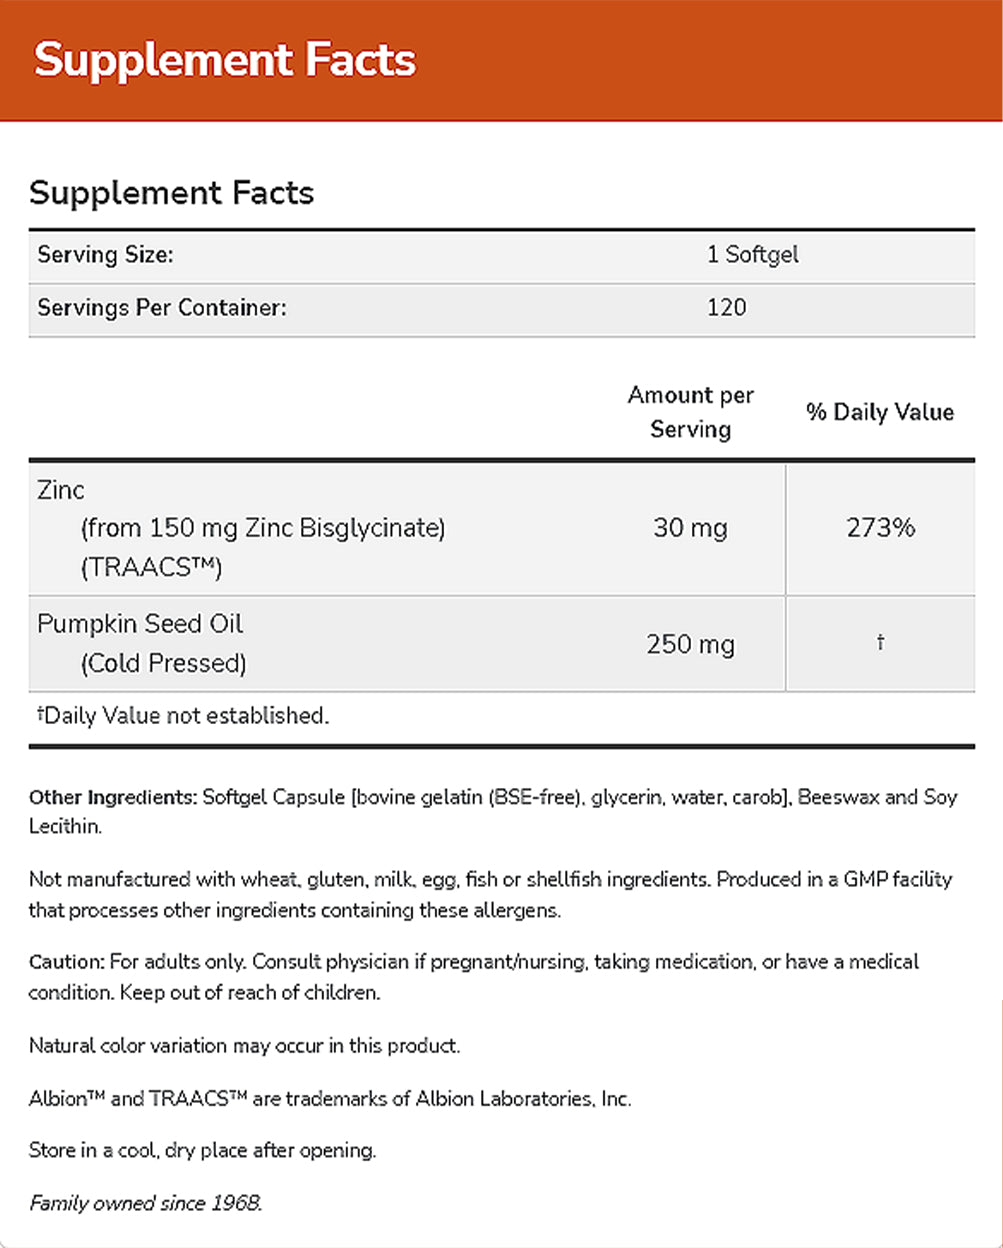Viewport: 1003px width, 1248px height.
Task: Click the black Supplement Facts section heading
Action: [x=171, y=192]
